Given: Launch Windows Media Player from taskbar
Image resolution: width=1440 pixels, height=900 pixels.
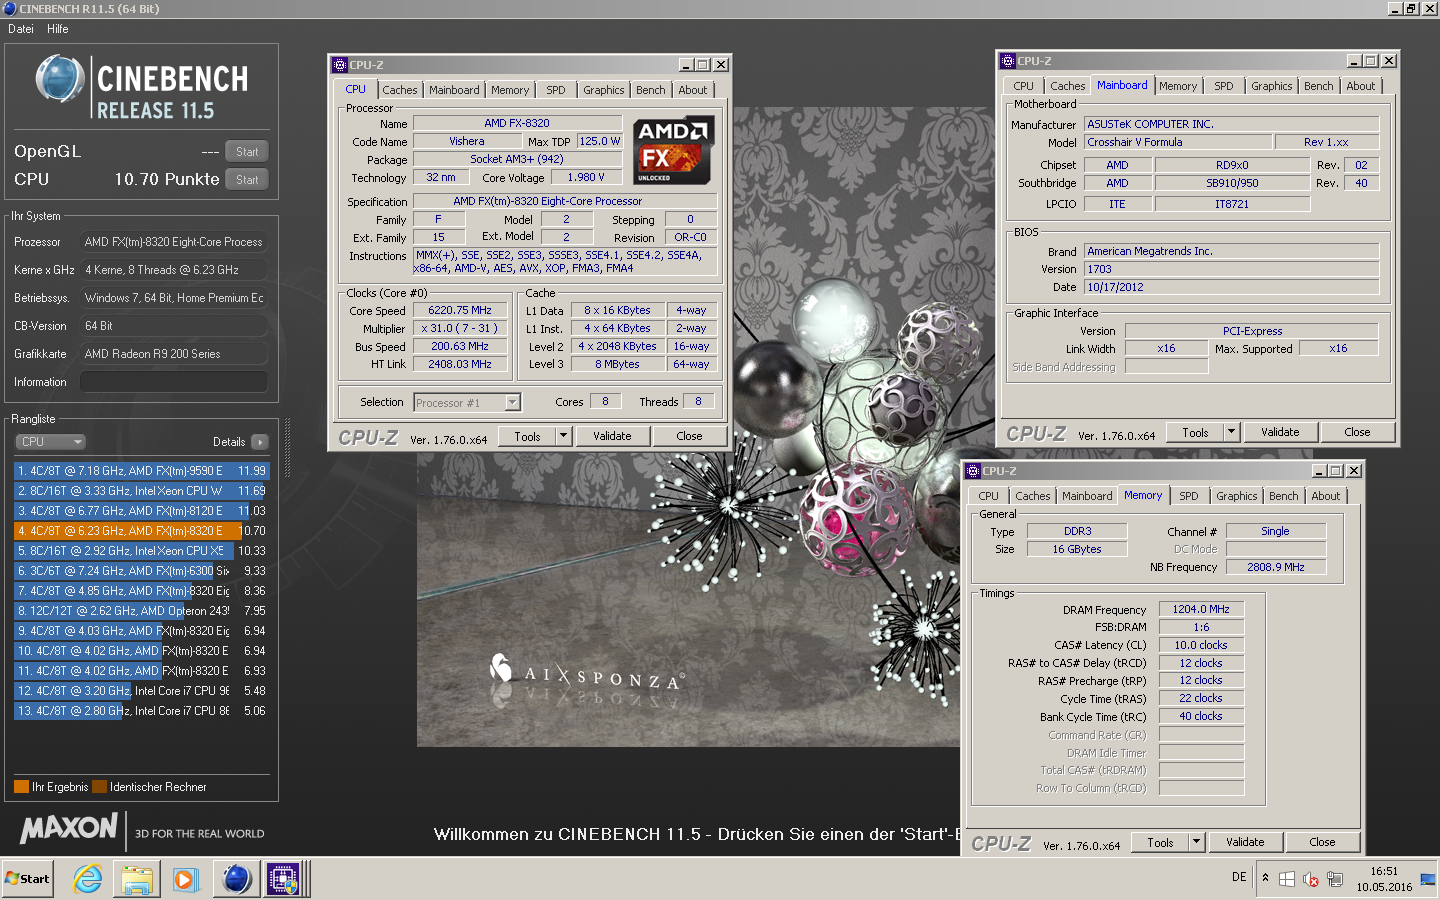Looking at the screenshot, I should 185,879.
